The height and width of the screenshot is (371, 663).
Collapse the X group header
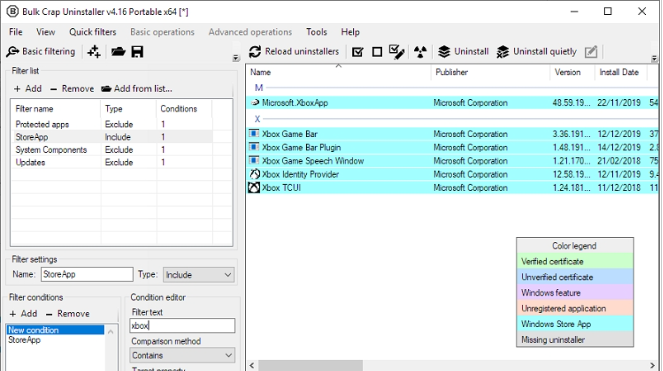pyautogui.click(x=452, y=119)
